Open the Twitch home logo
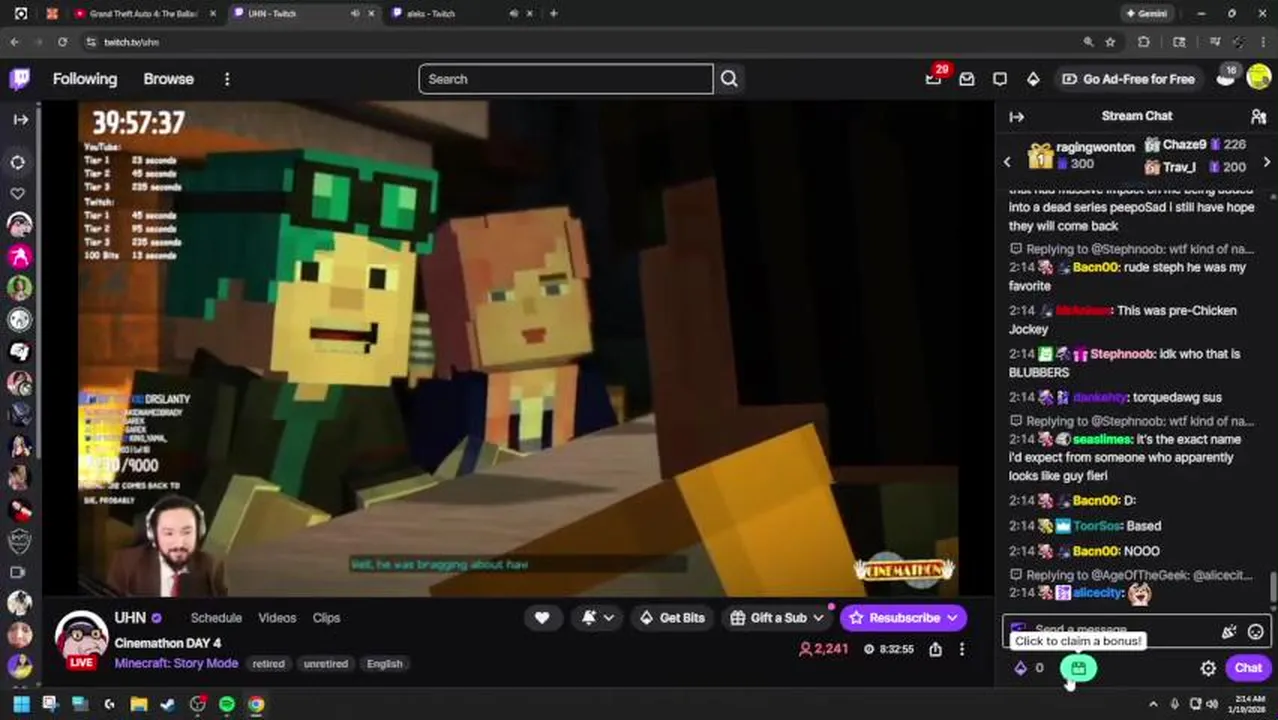This screenshot has width=1278, height=720. (19, 79)
